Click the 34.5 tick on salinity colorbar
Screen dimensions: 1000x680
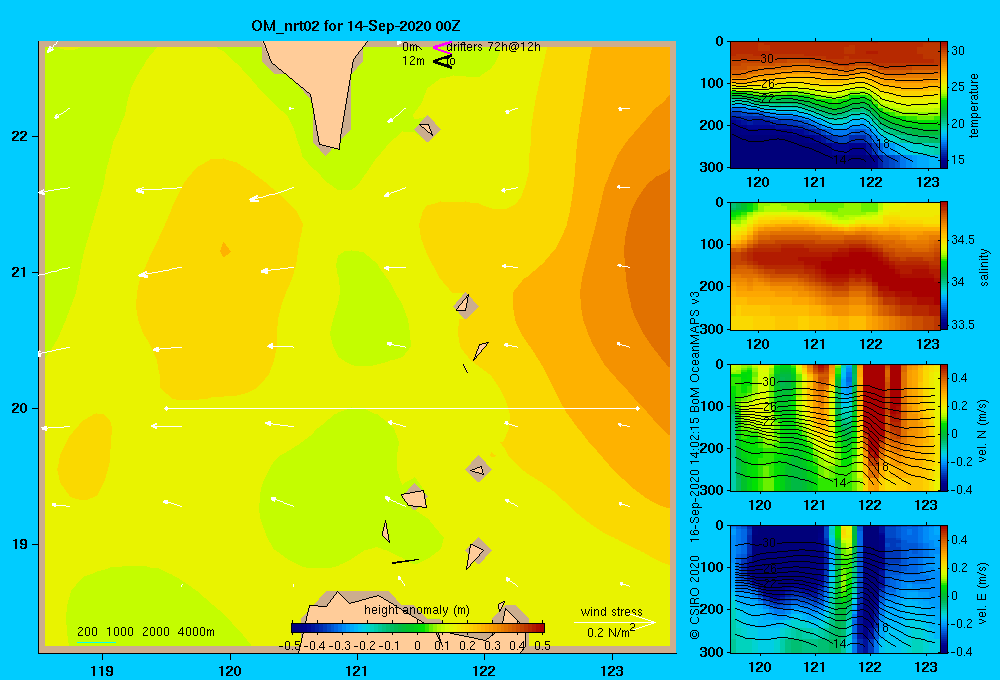(963, 240)
